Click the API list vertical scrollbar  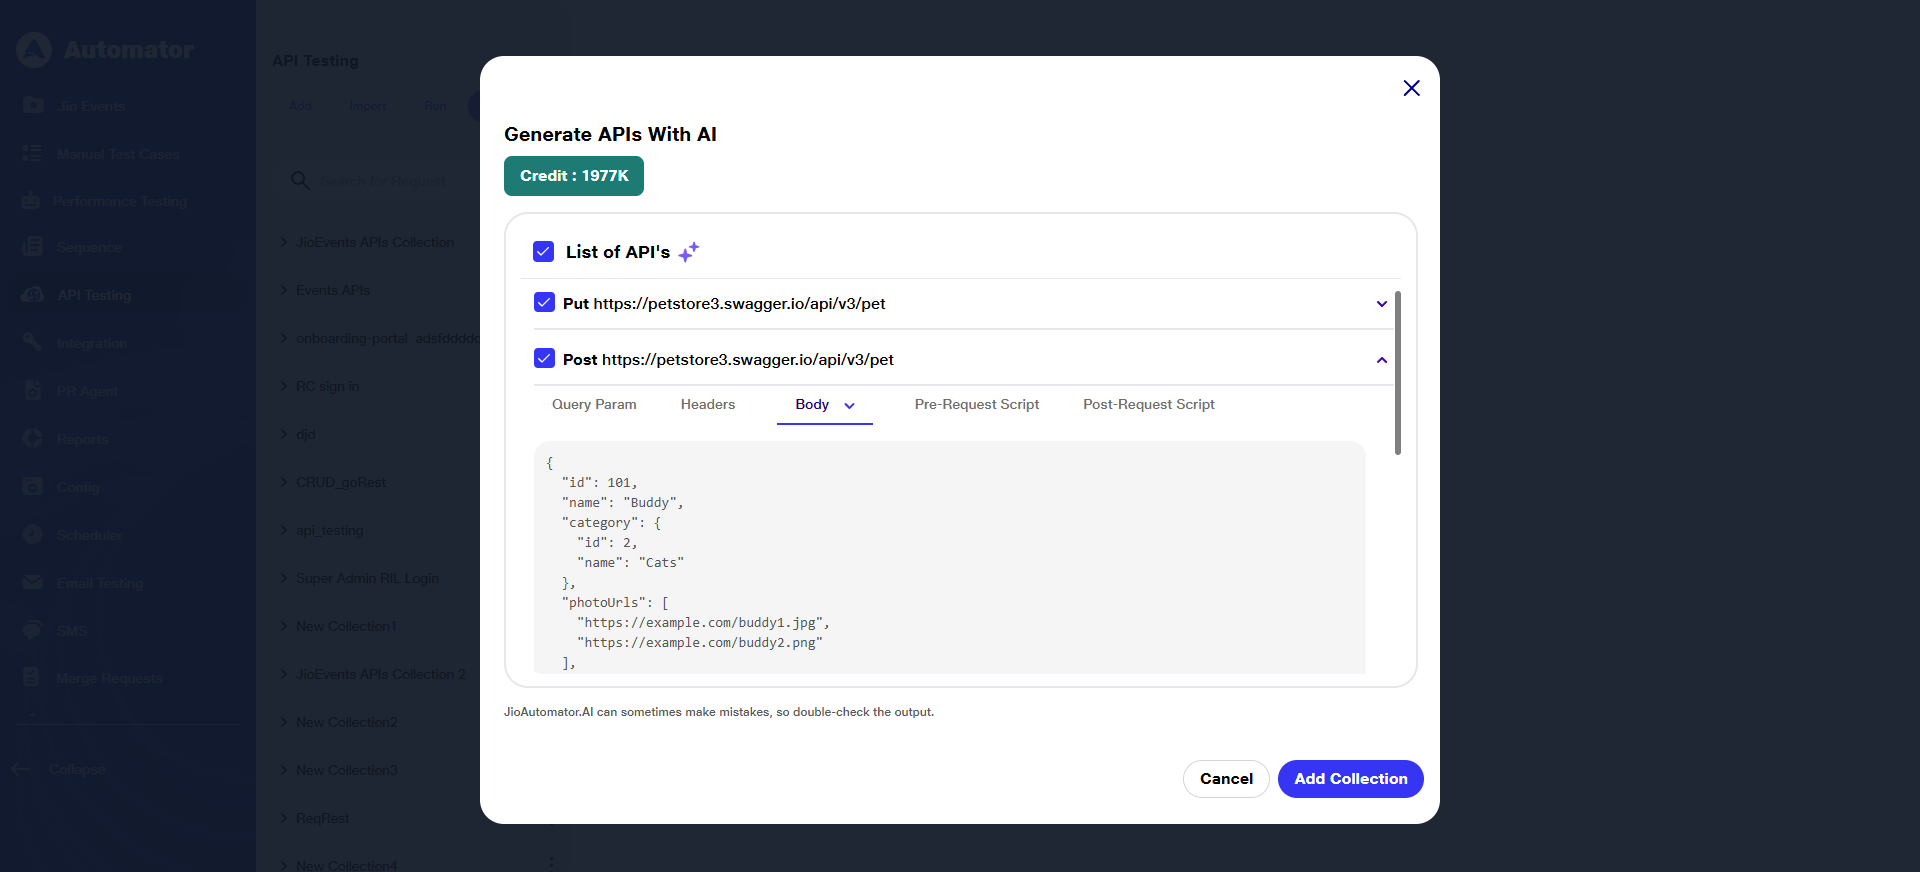[1397, 372]
